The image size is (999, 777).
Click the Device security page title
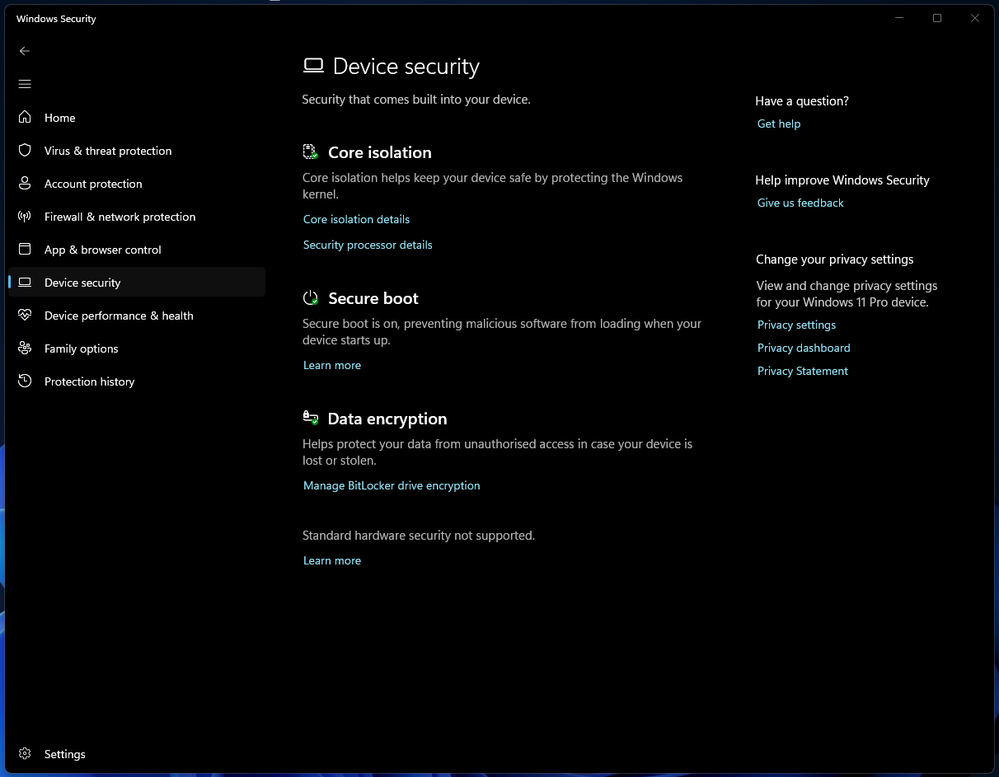tap(406, 66)
